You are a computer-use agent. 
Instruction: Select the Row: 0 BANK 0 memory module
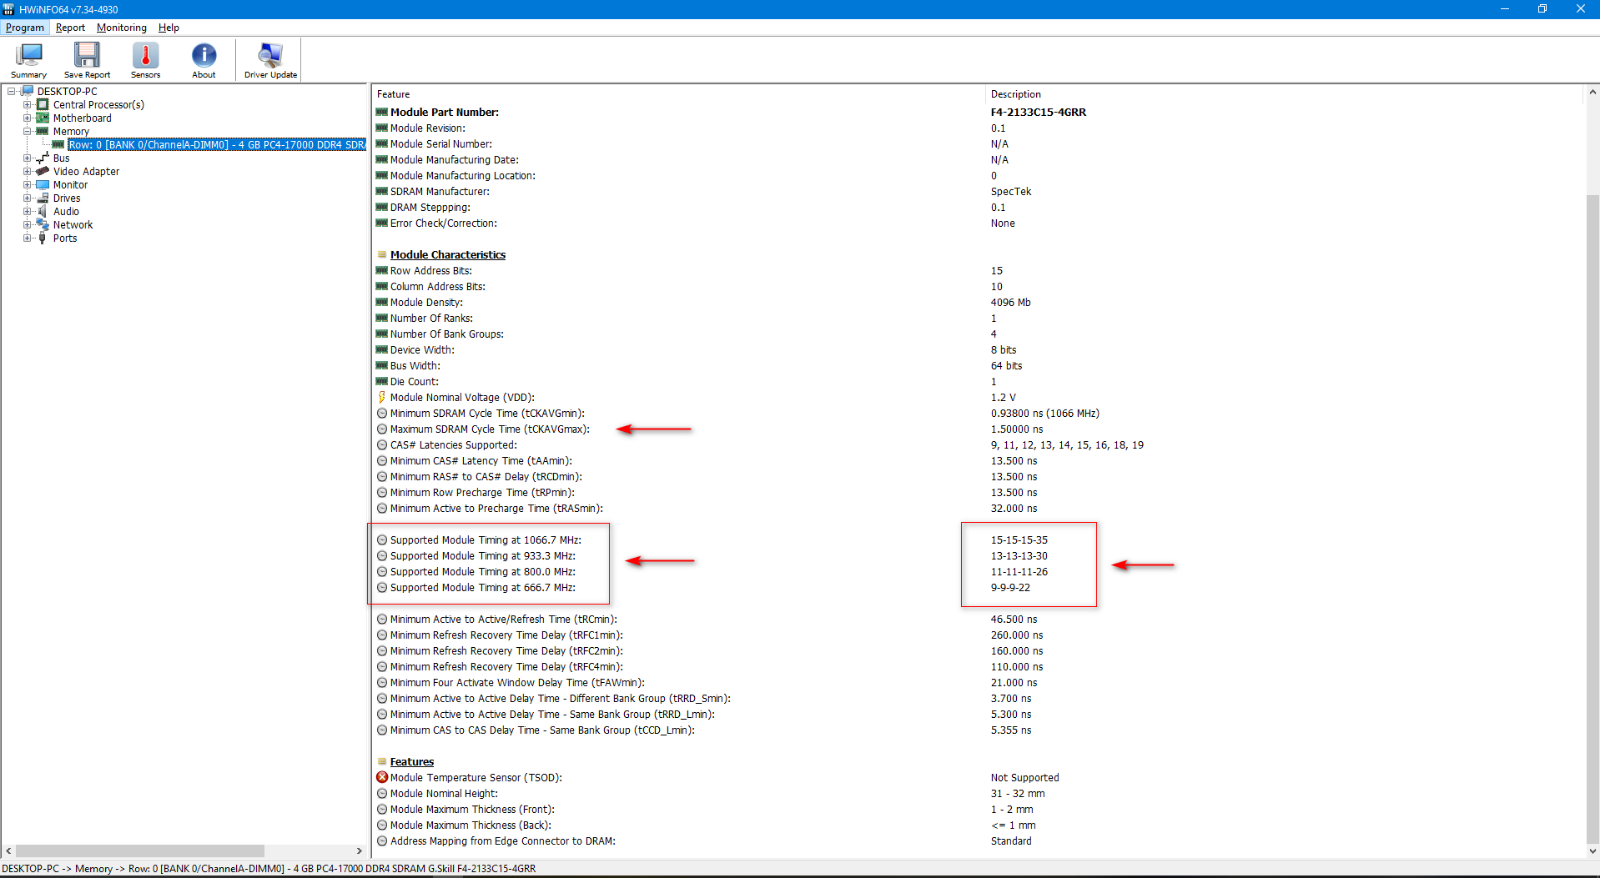point(216,145)
